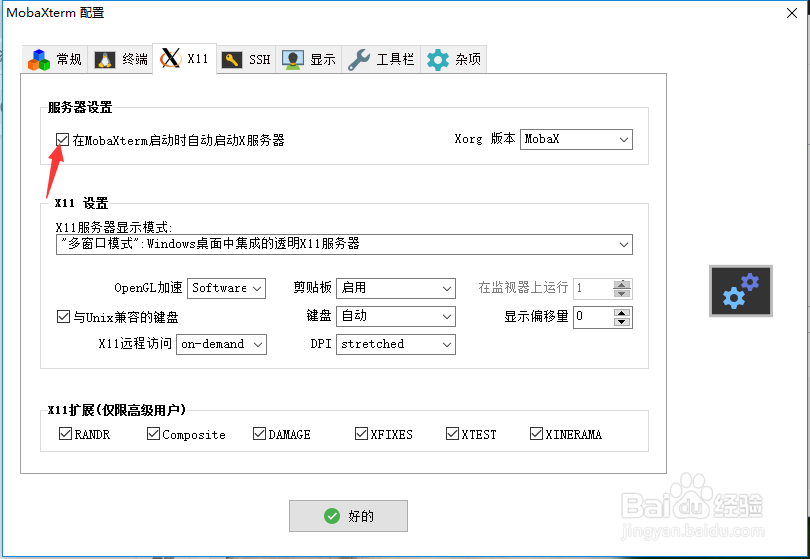This screenshot has width=810, height=559.
Task: Toggle the XTEST extension checkbox
Action: tap(452, 433)
